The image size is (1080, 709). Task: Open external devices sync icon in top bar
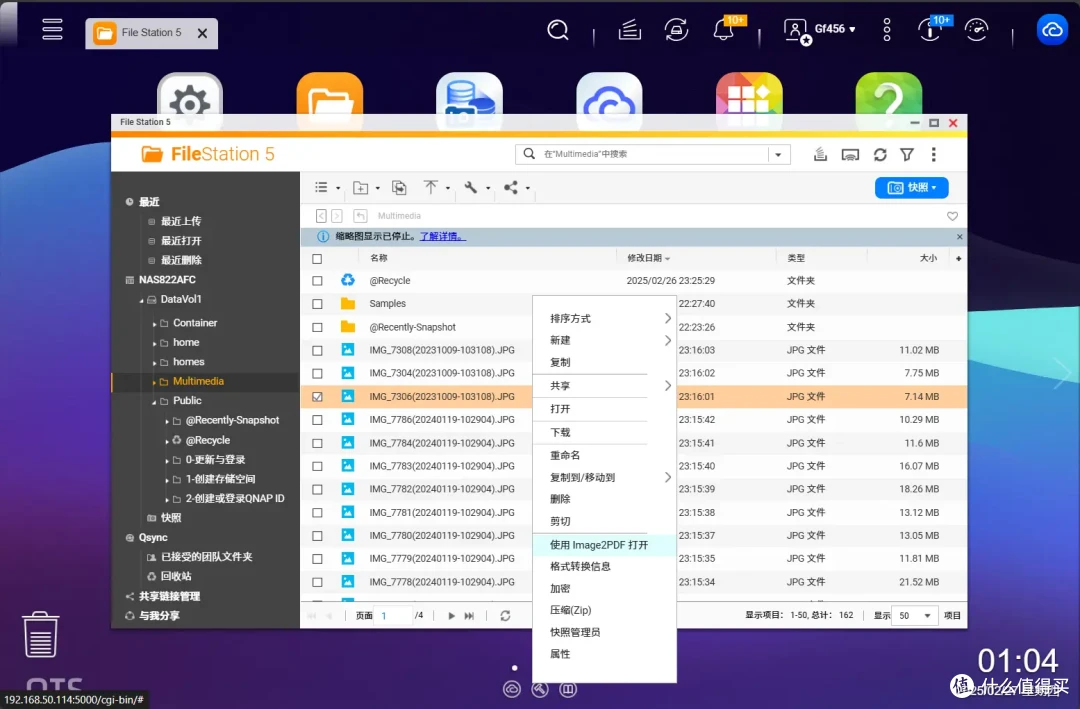[676, 30]
